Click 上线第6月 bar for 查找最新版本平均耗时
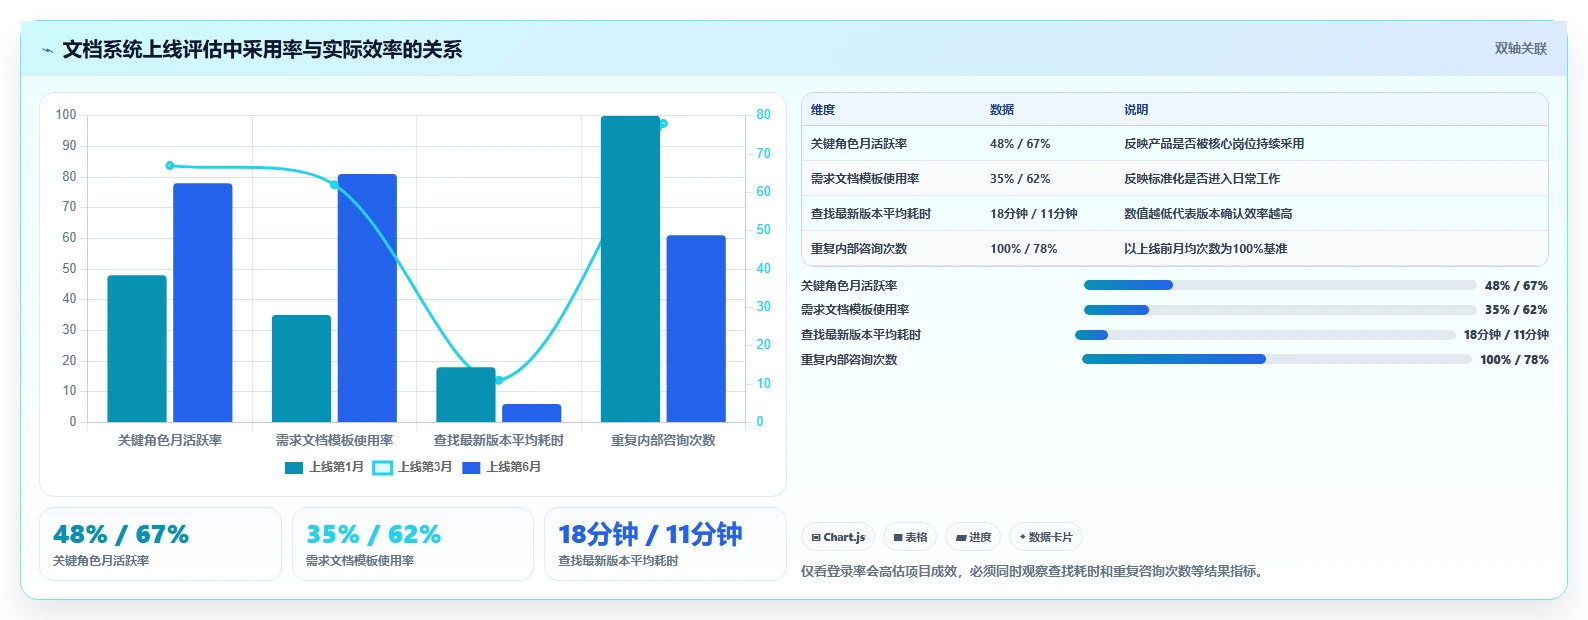Viewport: 1588px width, 620px height. tap(532, 413)
